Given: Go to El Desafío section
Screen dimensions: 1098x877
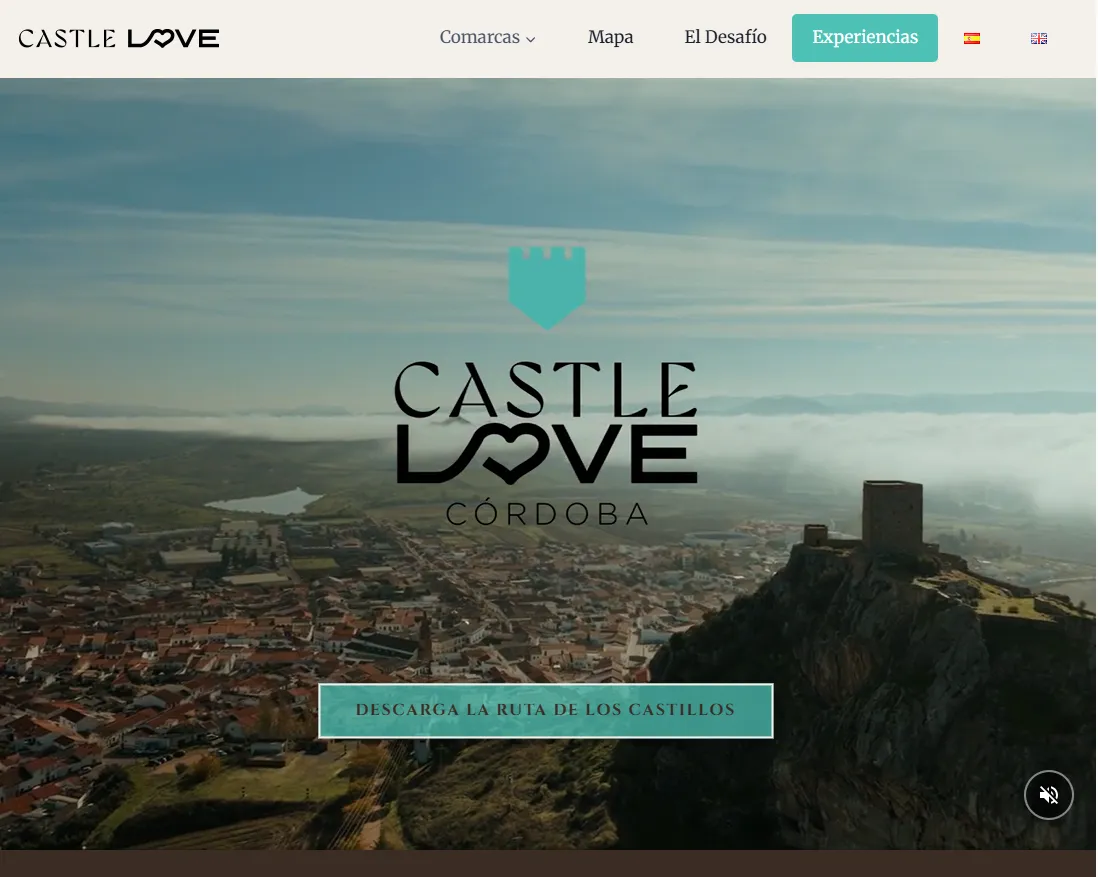Looking at the screenshot, I should (x=725, y=37).
